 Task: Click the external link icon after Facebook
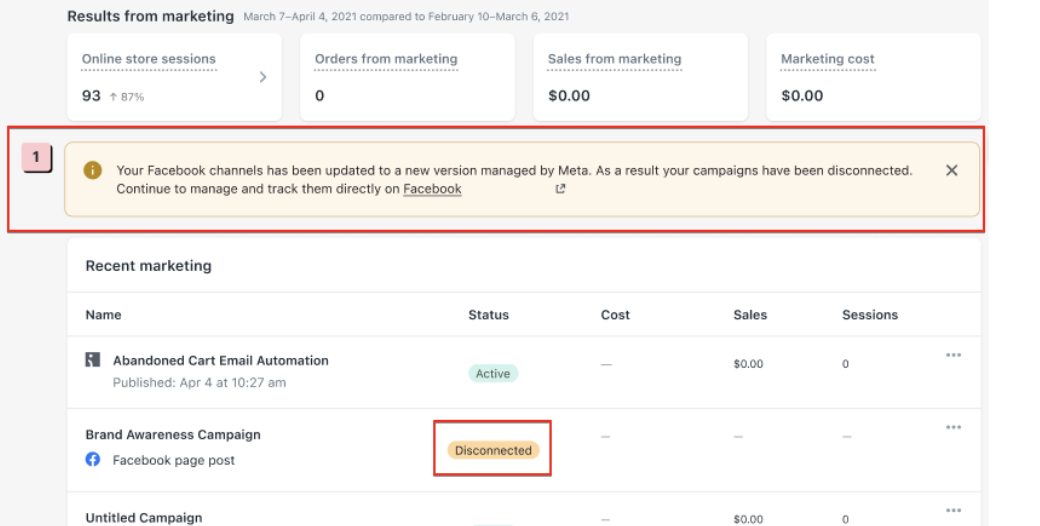[561, 189]
